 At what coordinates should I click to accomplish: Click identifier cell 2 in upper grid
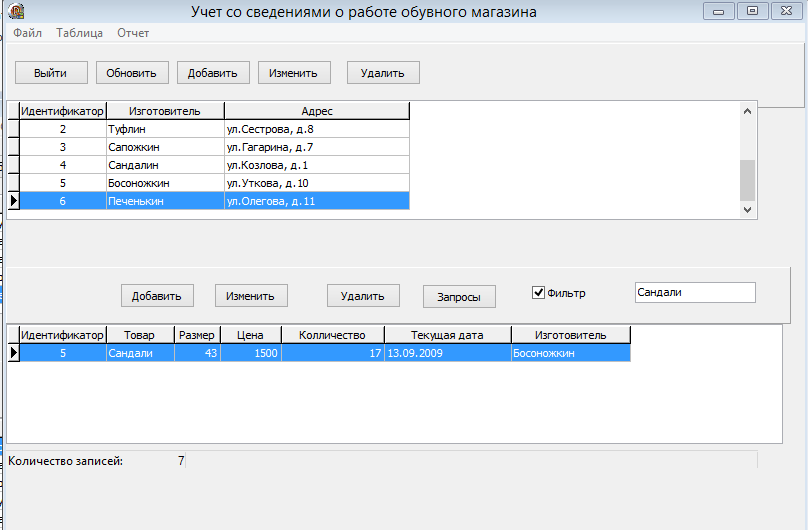pos(62,129)
